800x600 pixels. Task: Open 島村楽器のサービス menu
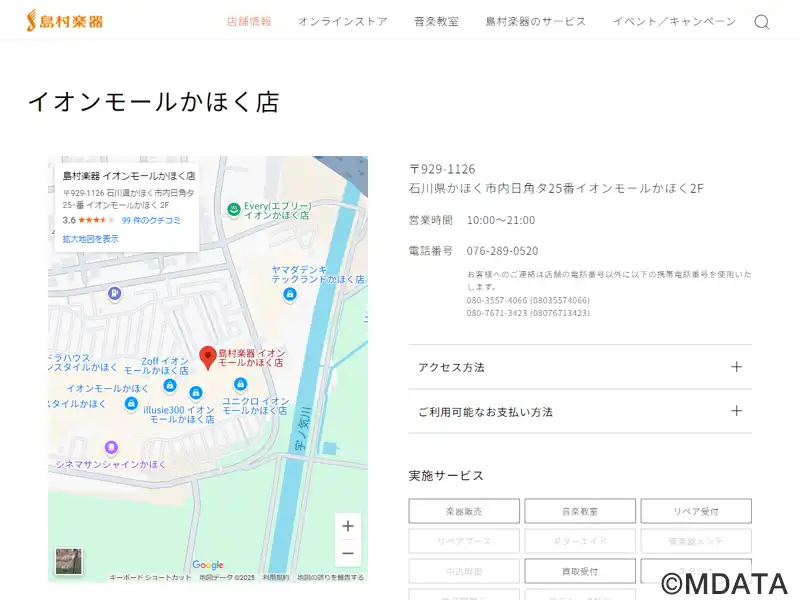[x=536, y=21]
